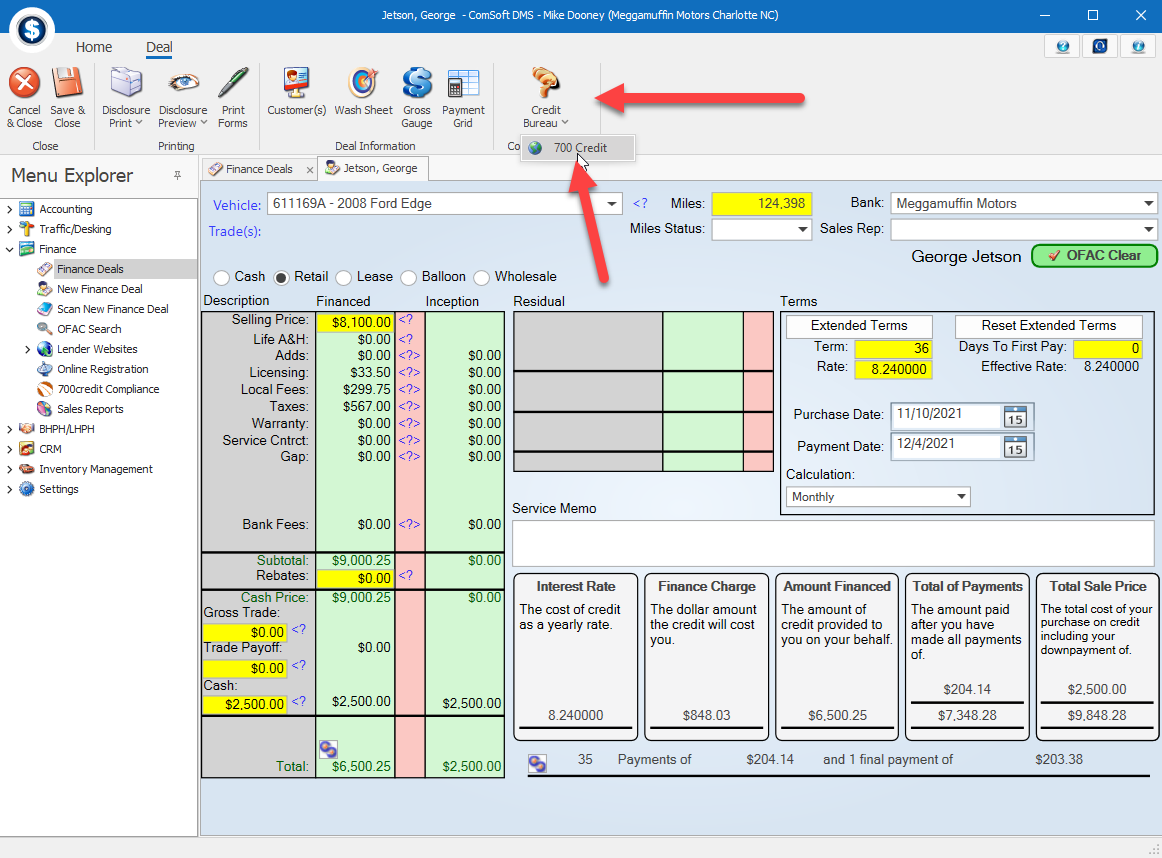This screenshot has width=1162, height=858.
Task: Open the Sales Rep dropdown
Action: [1148, 230]
